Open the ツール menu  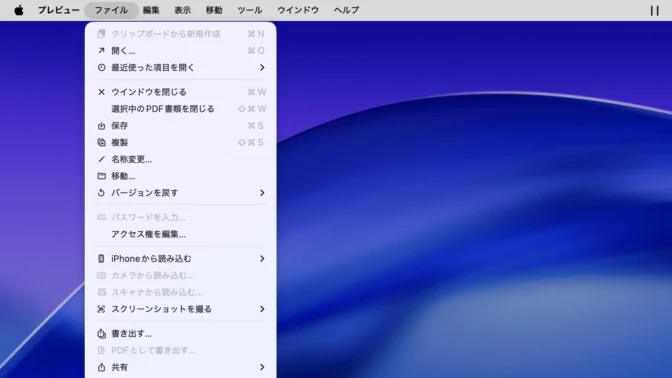point(249,10)
